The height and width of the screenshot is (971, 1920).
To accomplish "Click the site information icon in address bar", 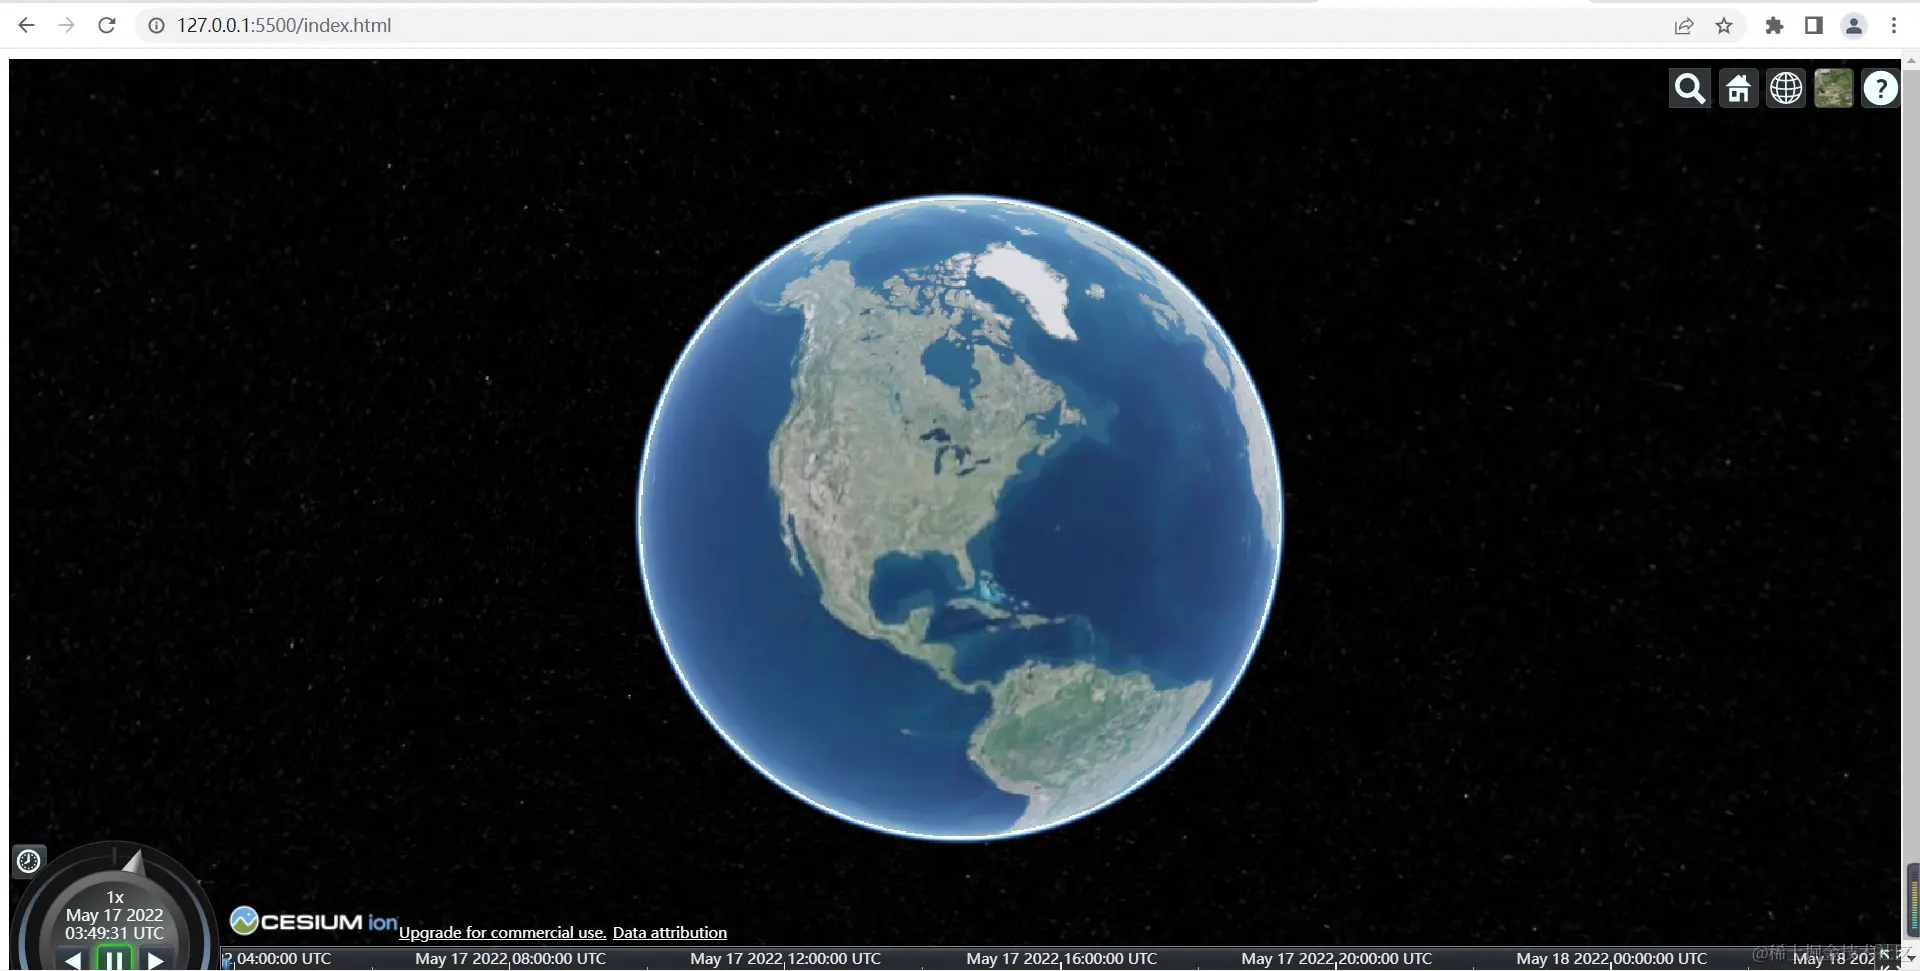I will (156, 26).
